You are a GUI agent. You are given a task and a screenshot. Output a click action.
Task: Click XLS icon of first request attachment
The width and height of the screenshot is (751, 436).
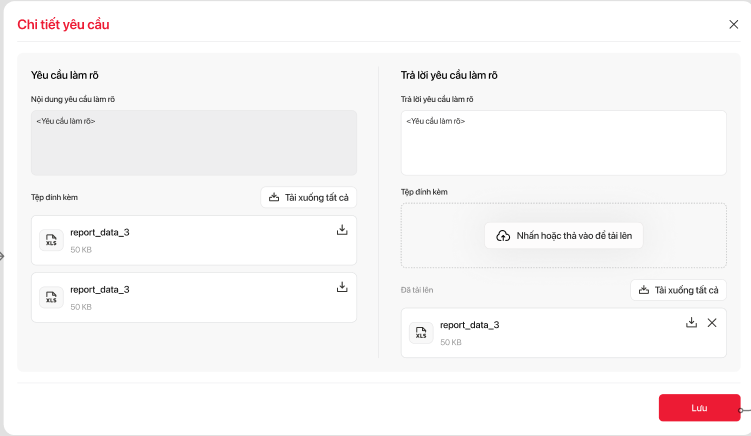pyautogui.click(x=51, y=240)
